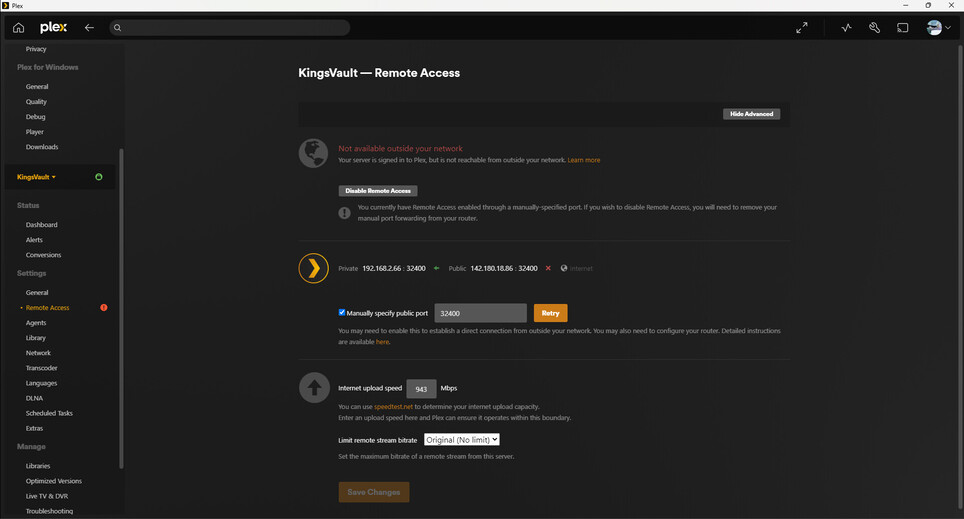
Task: Open Optimized Versions
Action: point(53,481)
